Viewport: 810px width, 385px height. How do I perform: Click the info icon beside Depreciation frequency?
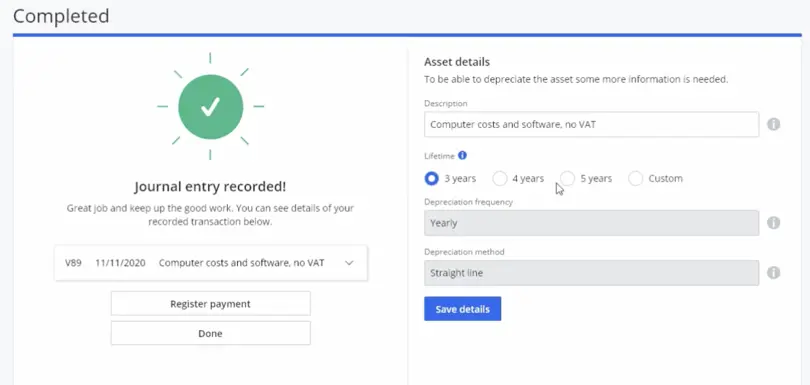773,223
